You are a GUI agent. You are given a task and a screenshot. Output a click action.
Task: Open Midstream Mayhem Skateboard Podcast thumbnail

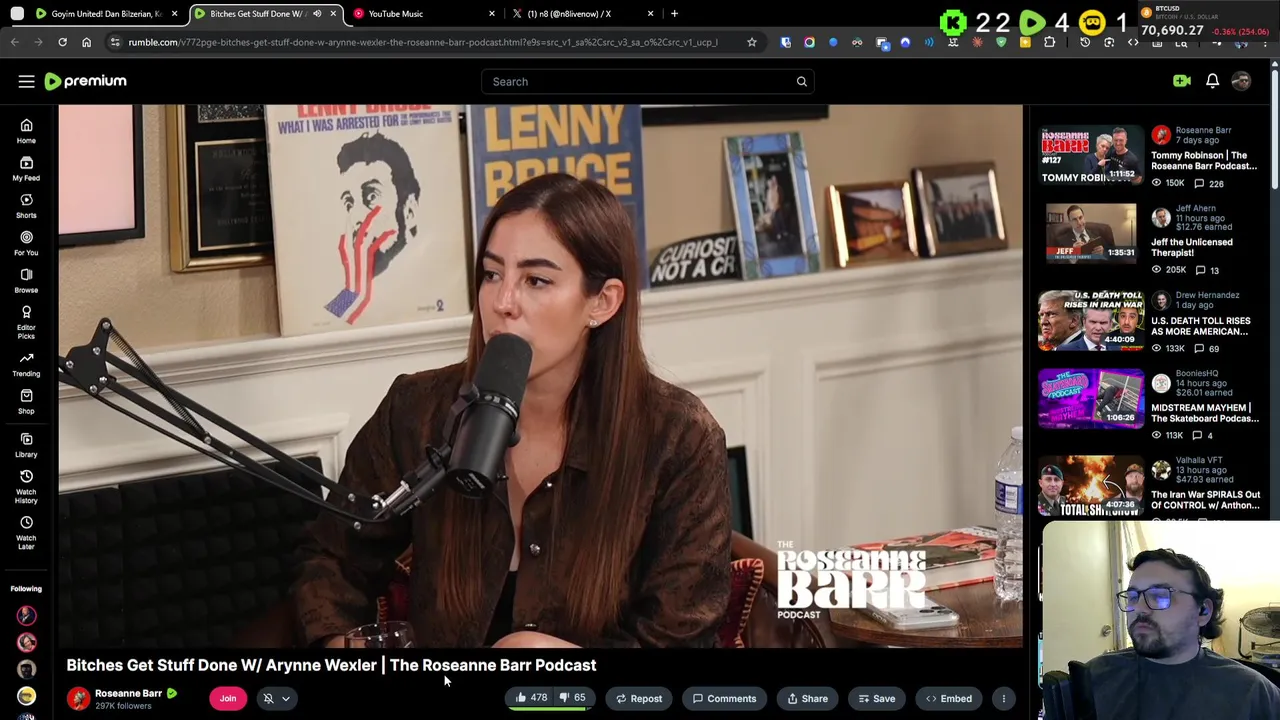click(1091, 398)
